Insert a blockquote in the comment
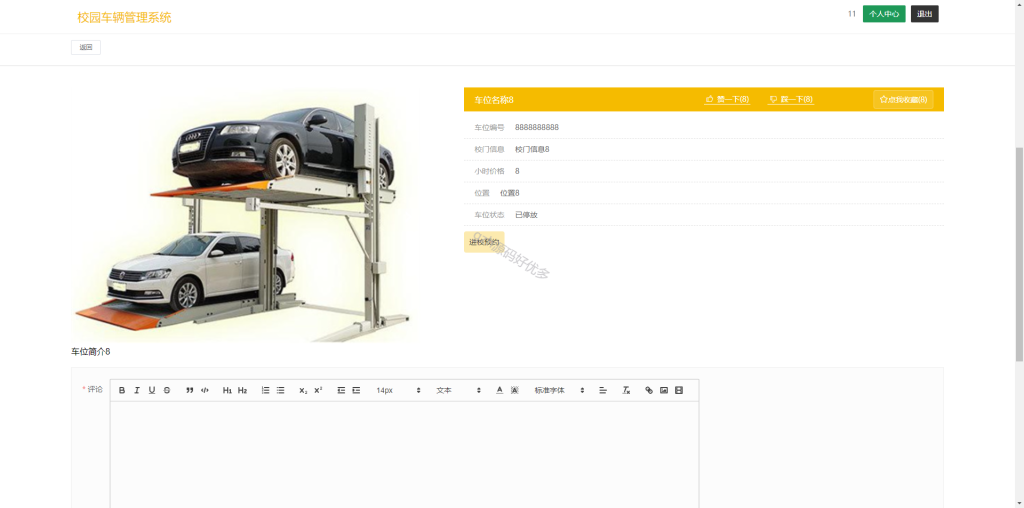Viewport: 1024px width, 508px height. click(x=190, y=390)
